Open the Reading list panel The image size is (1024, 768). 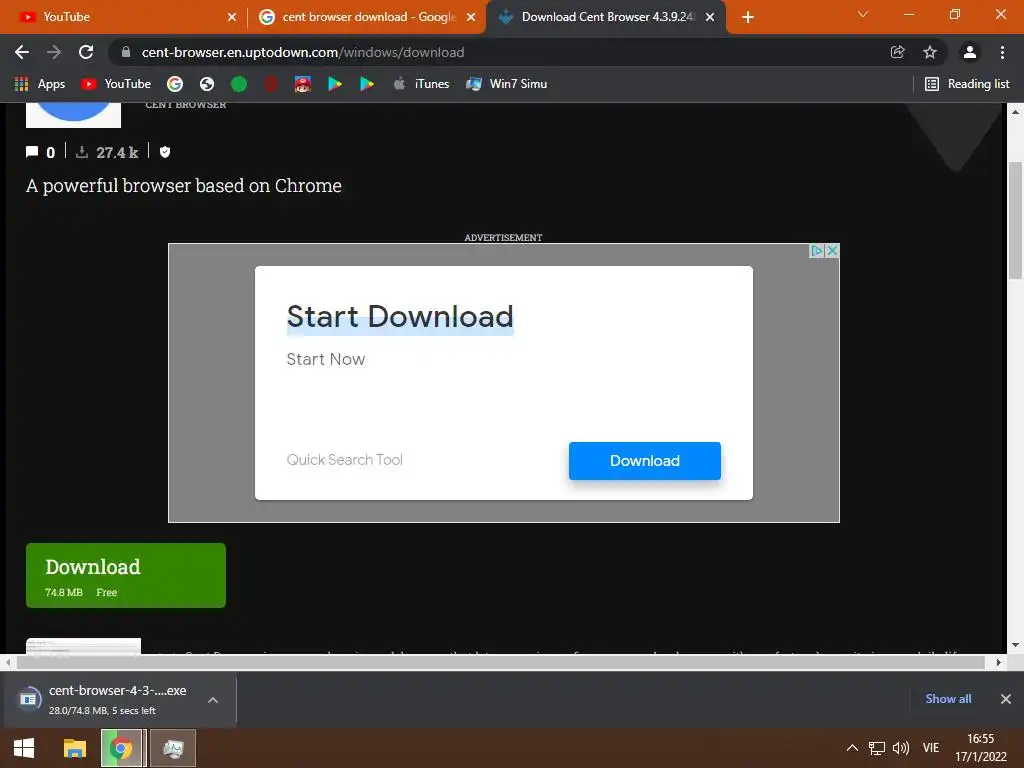[967, 84]
